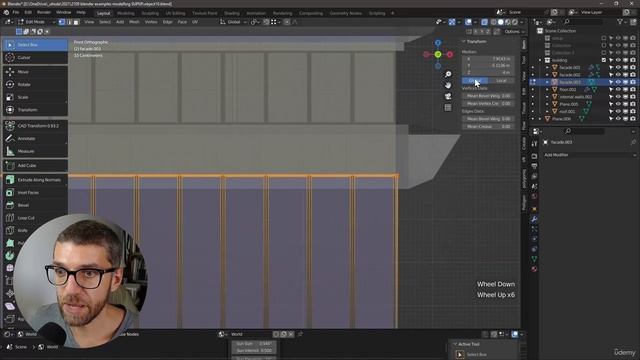Image resolution: width=640 pixels, height=360 pixels.
Task: Open the Options dropdown in viewport
Action: [514, 31]
